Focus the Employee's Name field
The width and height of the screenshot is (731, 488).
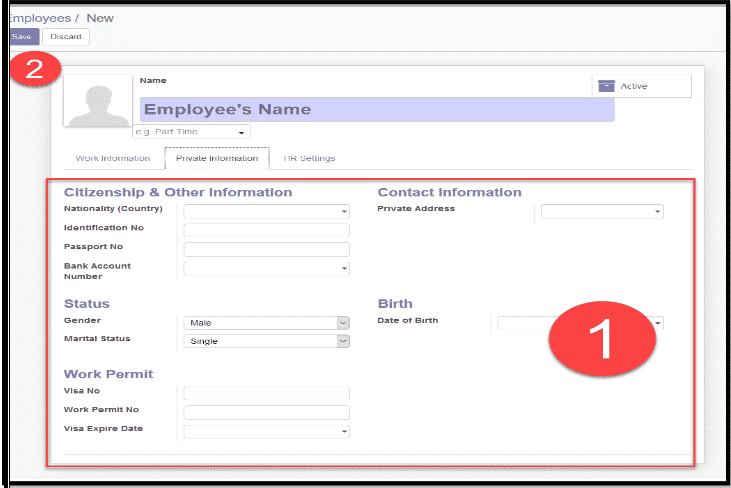coord(377,110)
